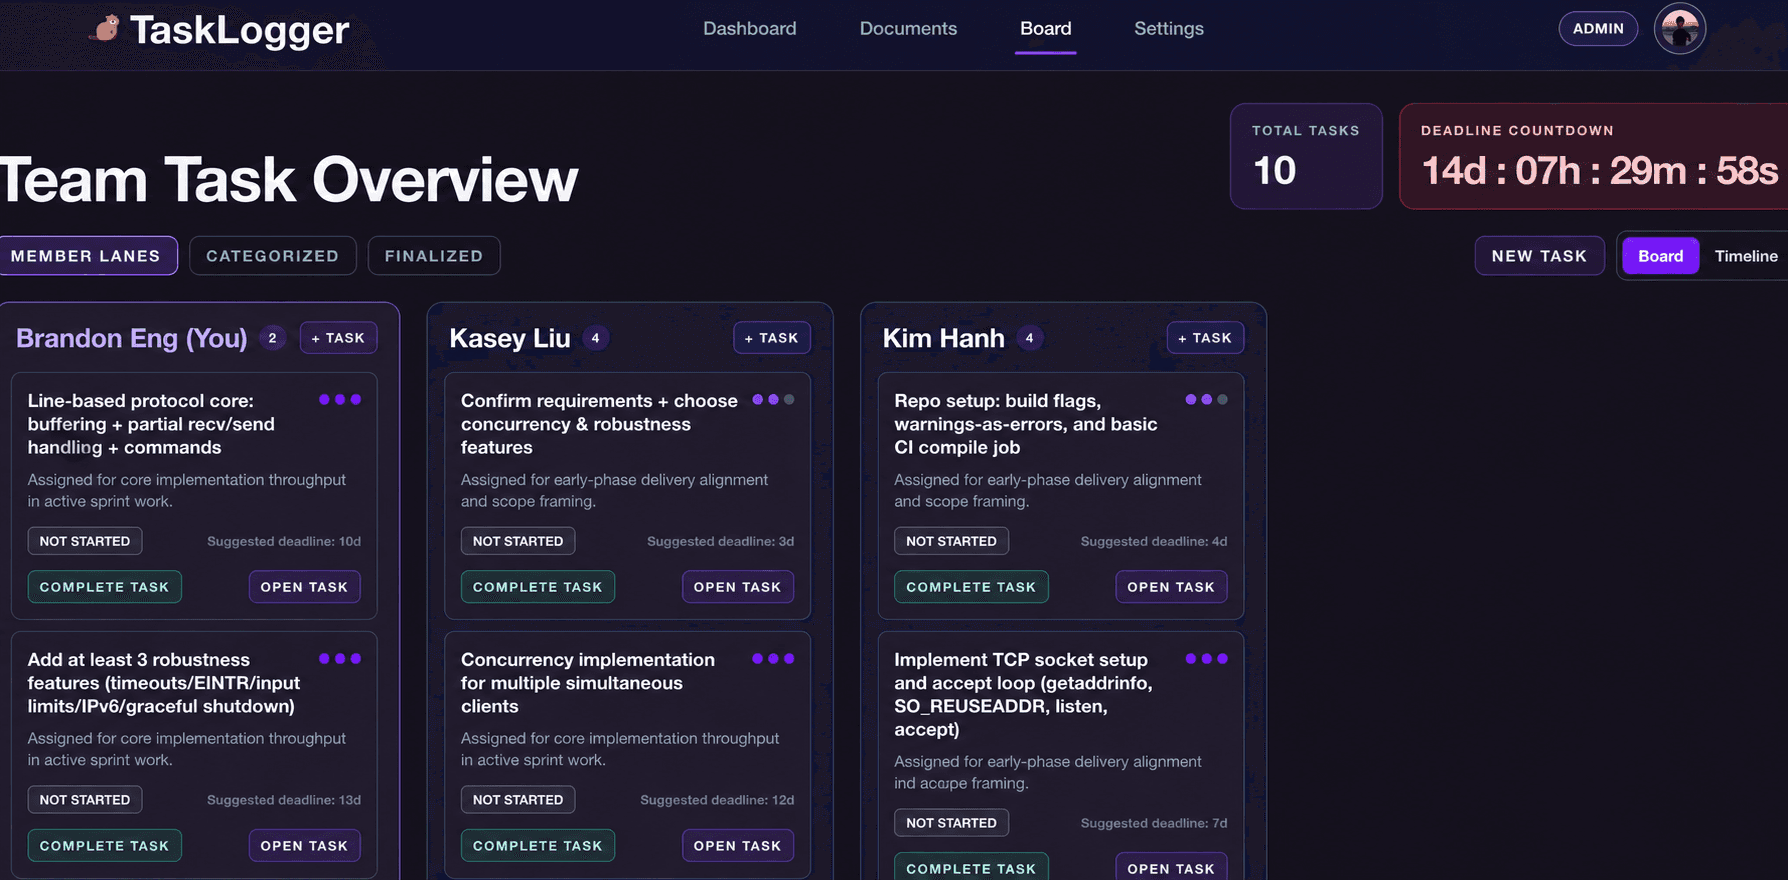Open the Documents navigation tab

(x=908, y=29)
